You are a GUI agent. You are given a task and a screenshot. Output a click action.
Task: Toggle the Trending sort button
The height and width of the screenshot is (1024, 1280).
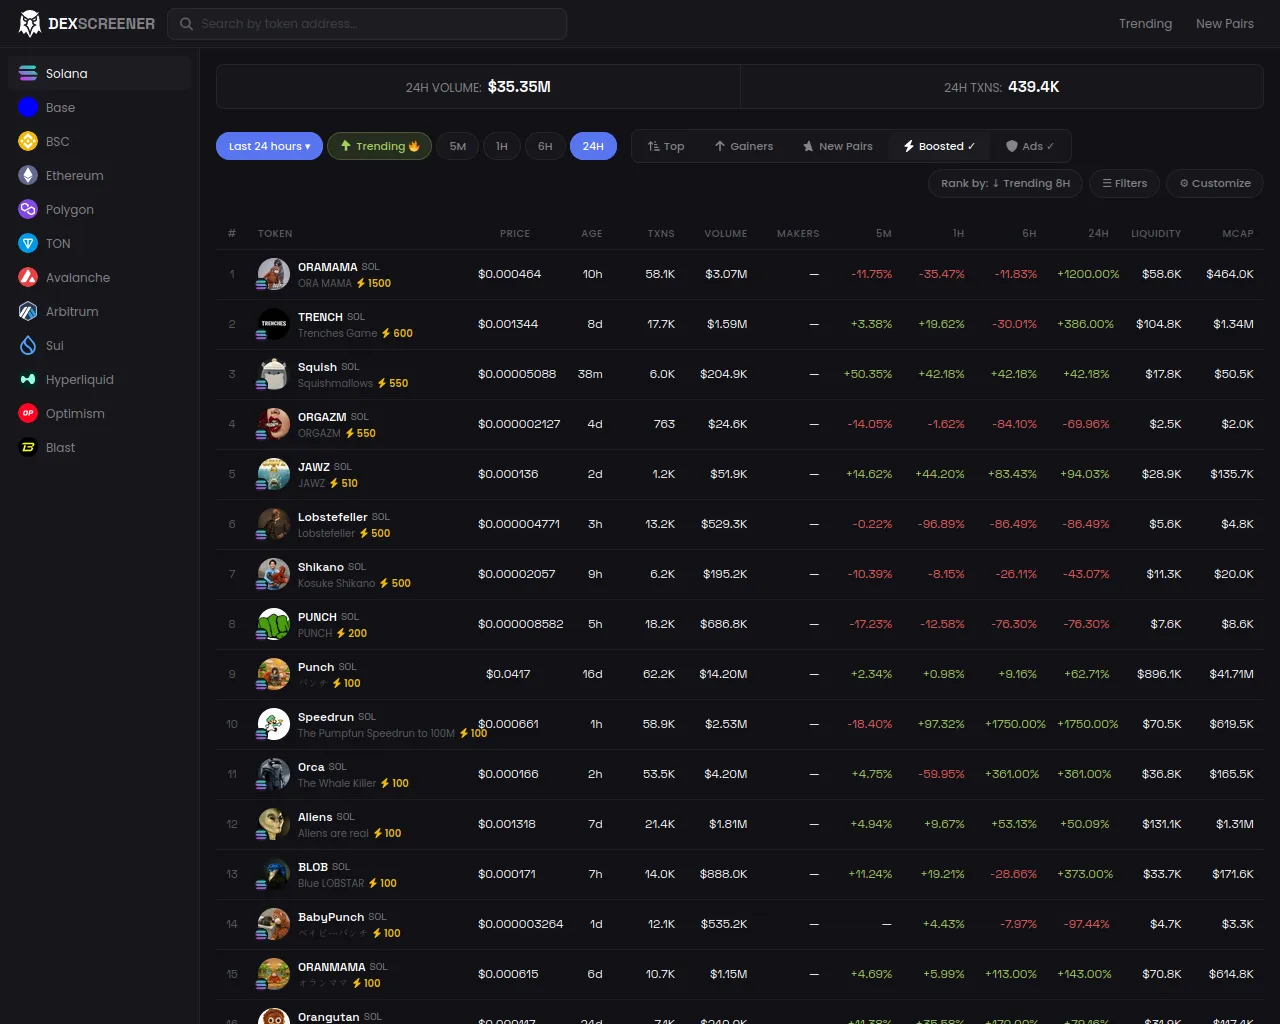(380, 146)
